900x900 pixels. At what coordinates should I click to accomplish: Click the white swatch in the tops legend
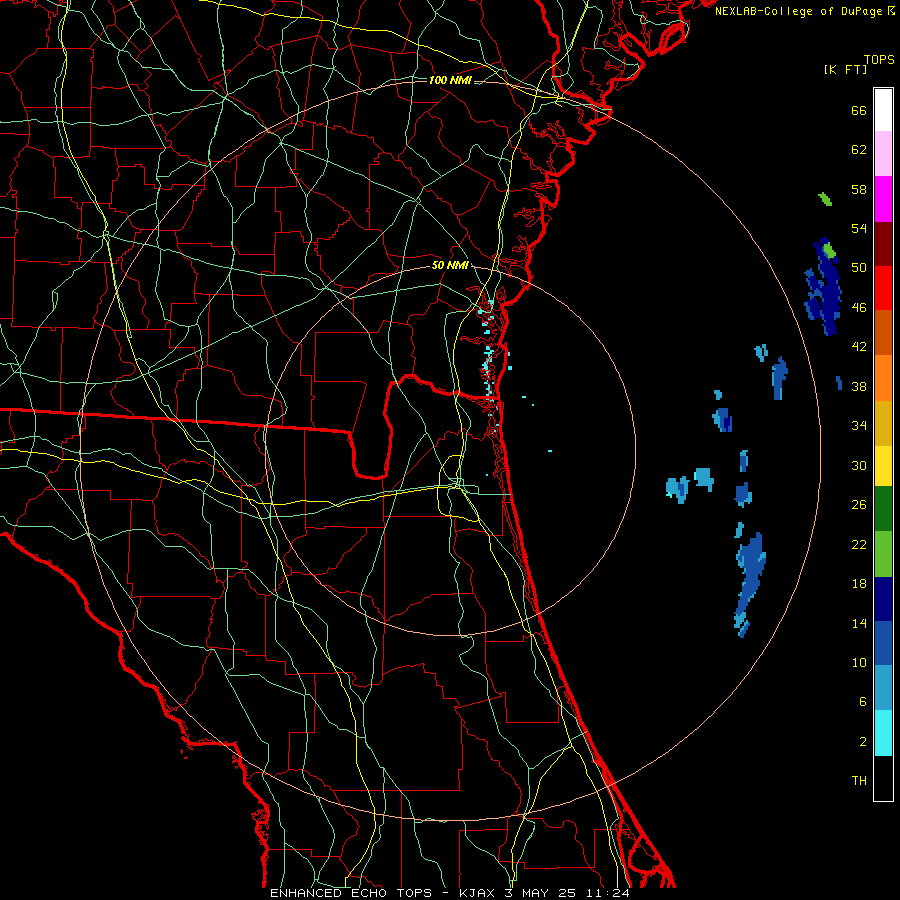[883, 110]
